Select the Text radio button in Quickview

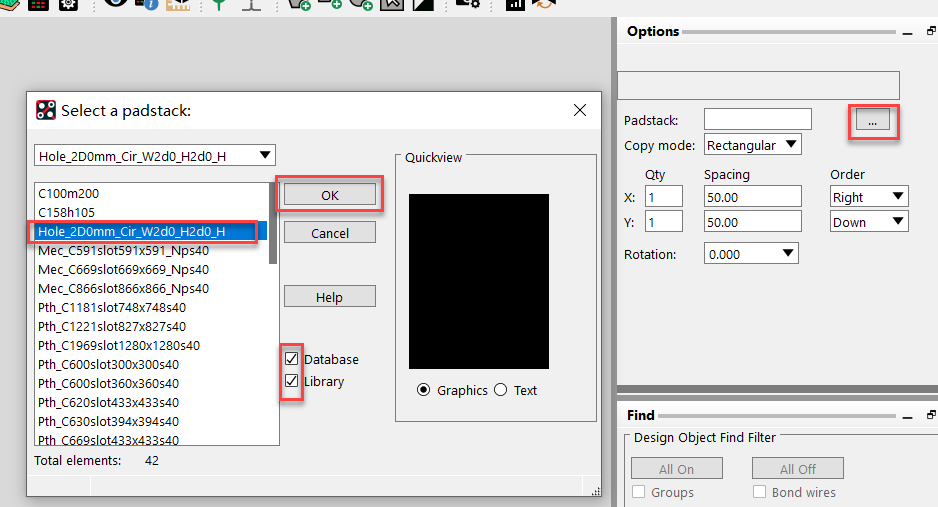click(500, 390)
